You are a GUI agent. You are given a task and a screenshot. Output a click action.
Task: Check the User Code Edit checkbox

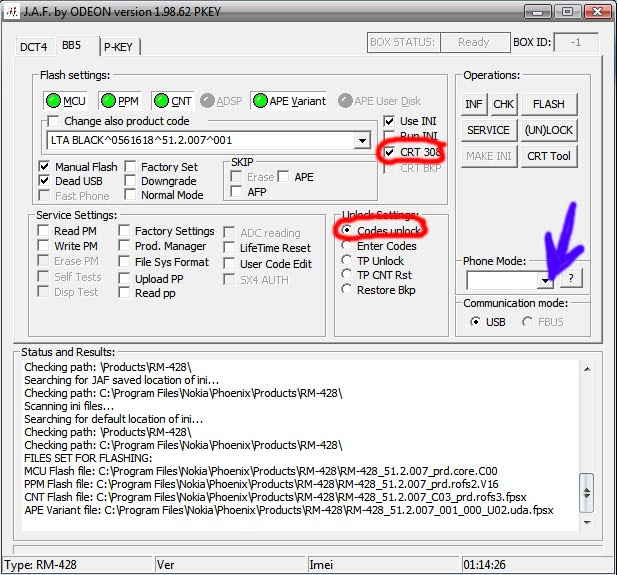pos(229,263)
